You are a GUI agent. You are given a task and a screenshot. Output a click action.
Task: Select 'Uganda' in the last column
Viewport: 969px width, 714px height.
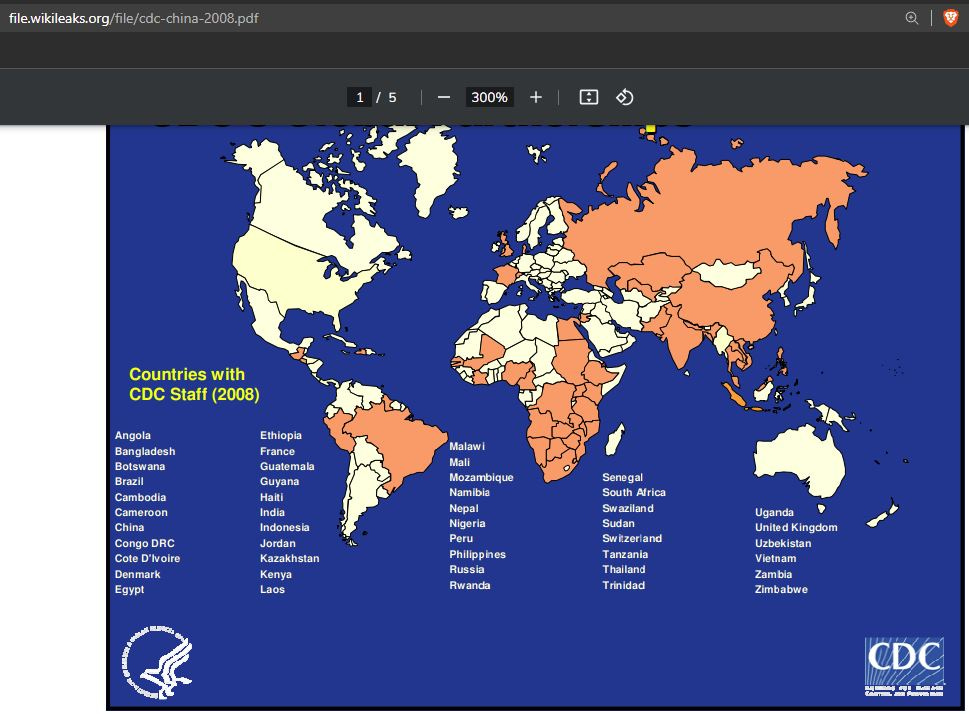click(774, 512)
